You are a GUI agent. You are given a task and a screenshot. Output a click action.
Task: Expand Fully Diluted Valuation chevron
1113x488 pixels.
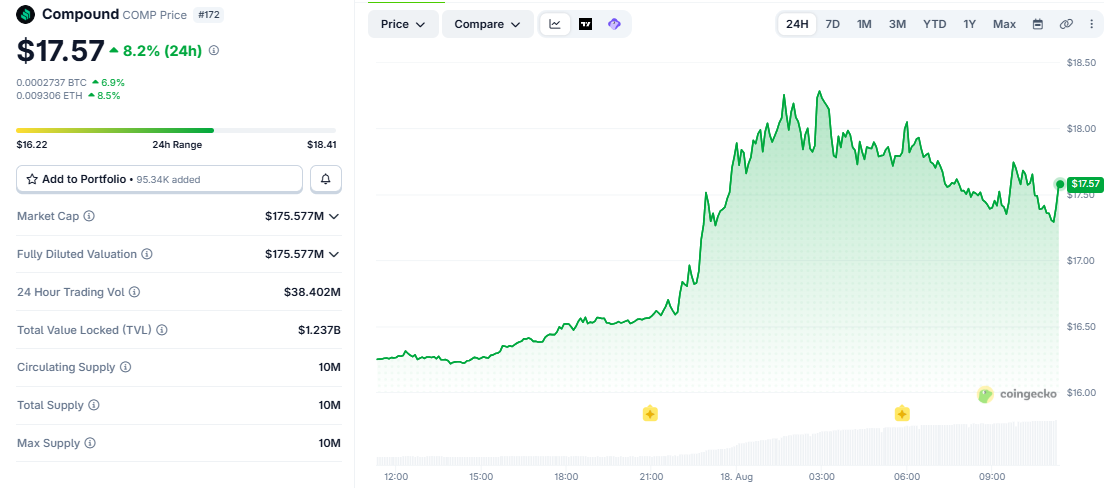334,254
